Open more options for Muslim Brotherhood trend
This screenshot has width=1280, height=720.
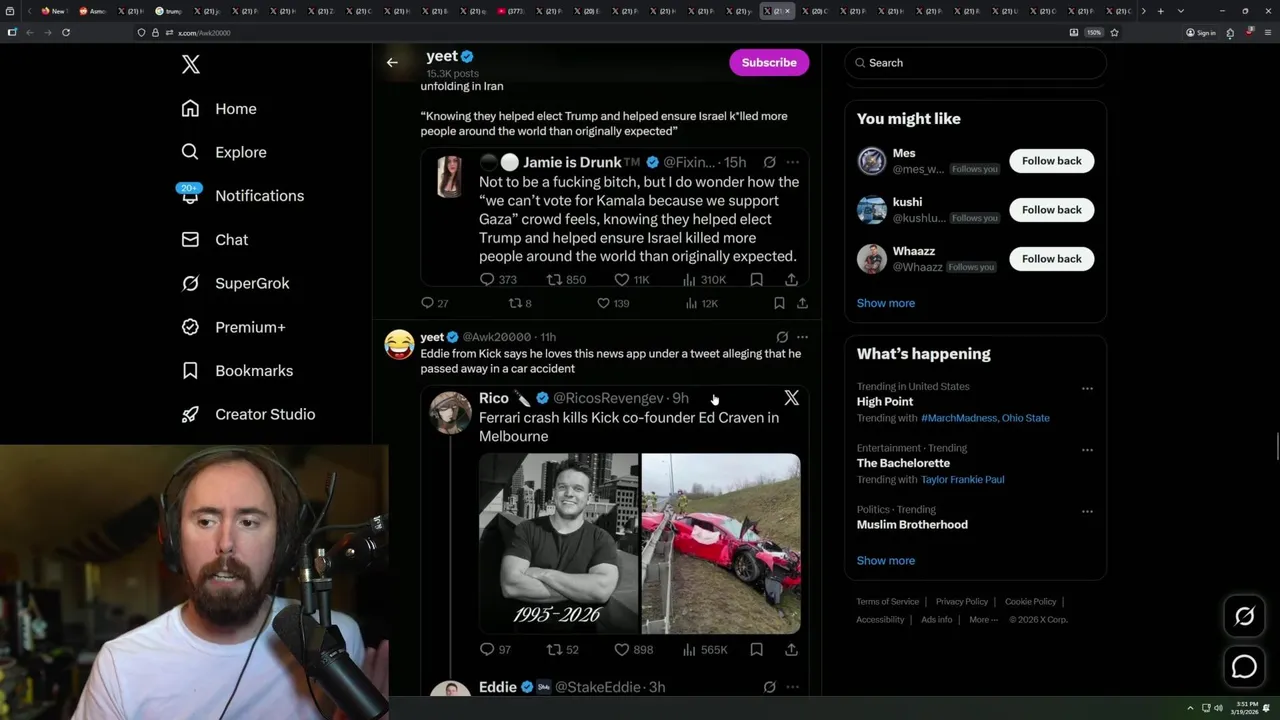point(1087,512)
